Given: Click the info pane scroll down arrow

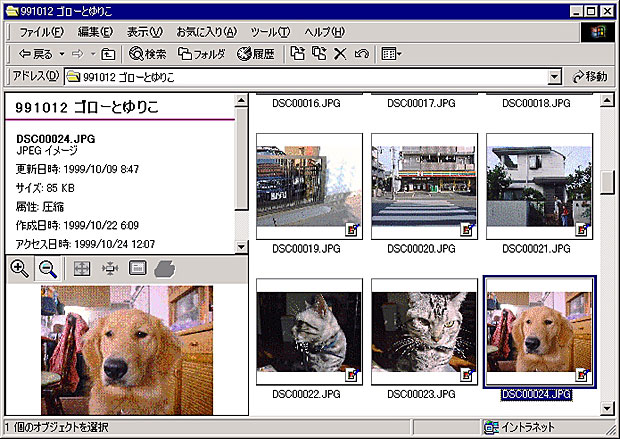Looking at the screenshot, I should 241,247.
